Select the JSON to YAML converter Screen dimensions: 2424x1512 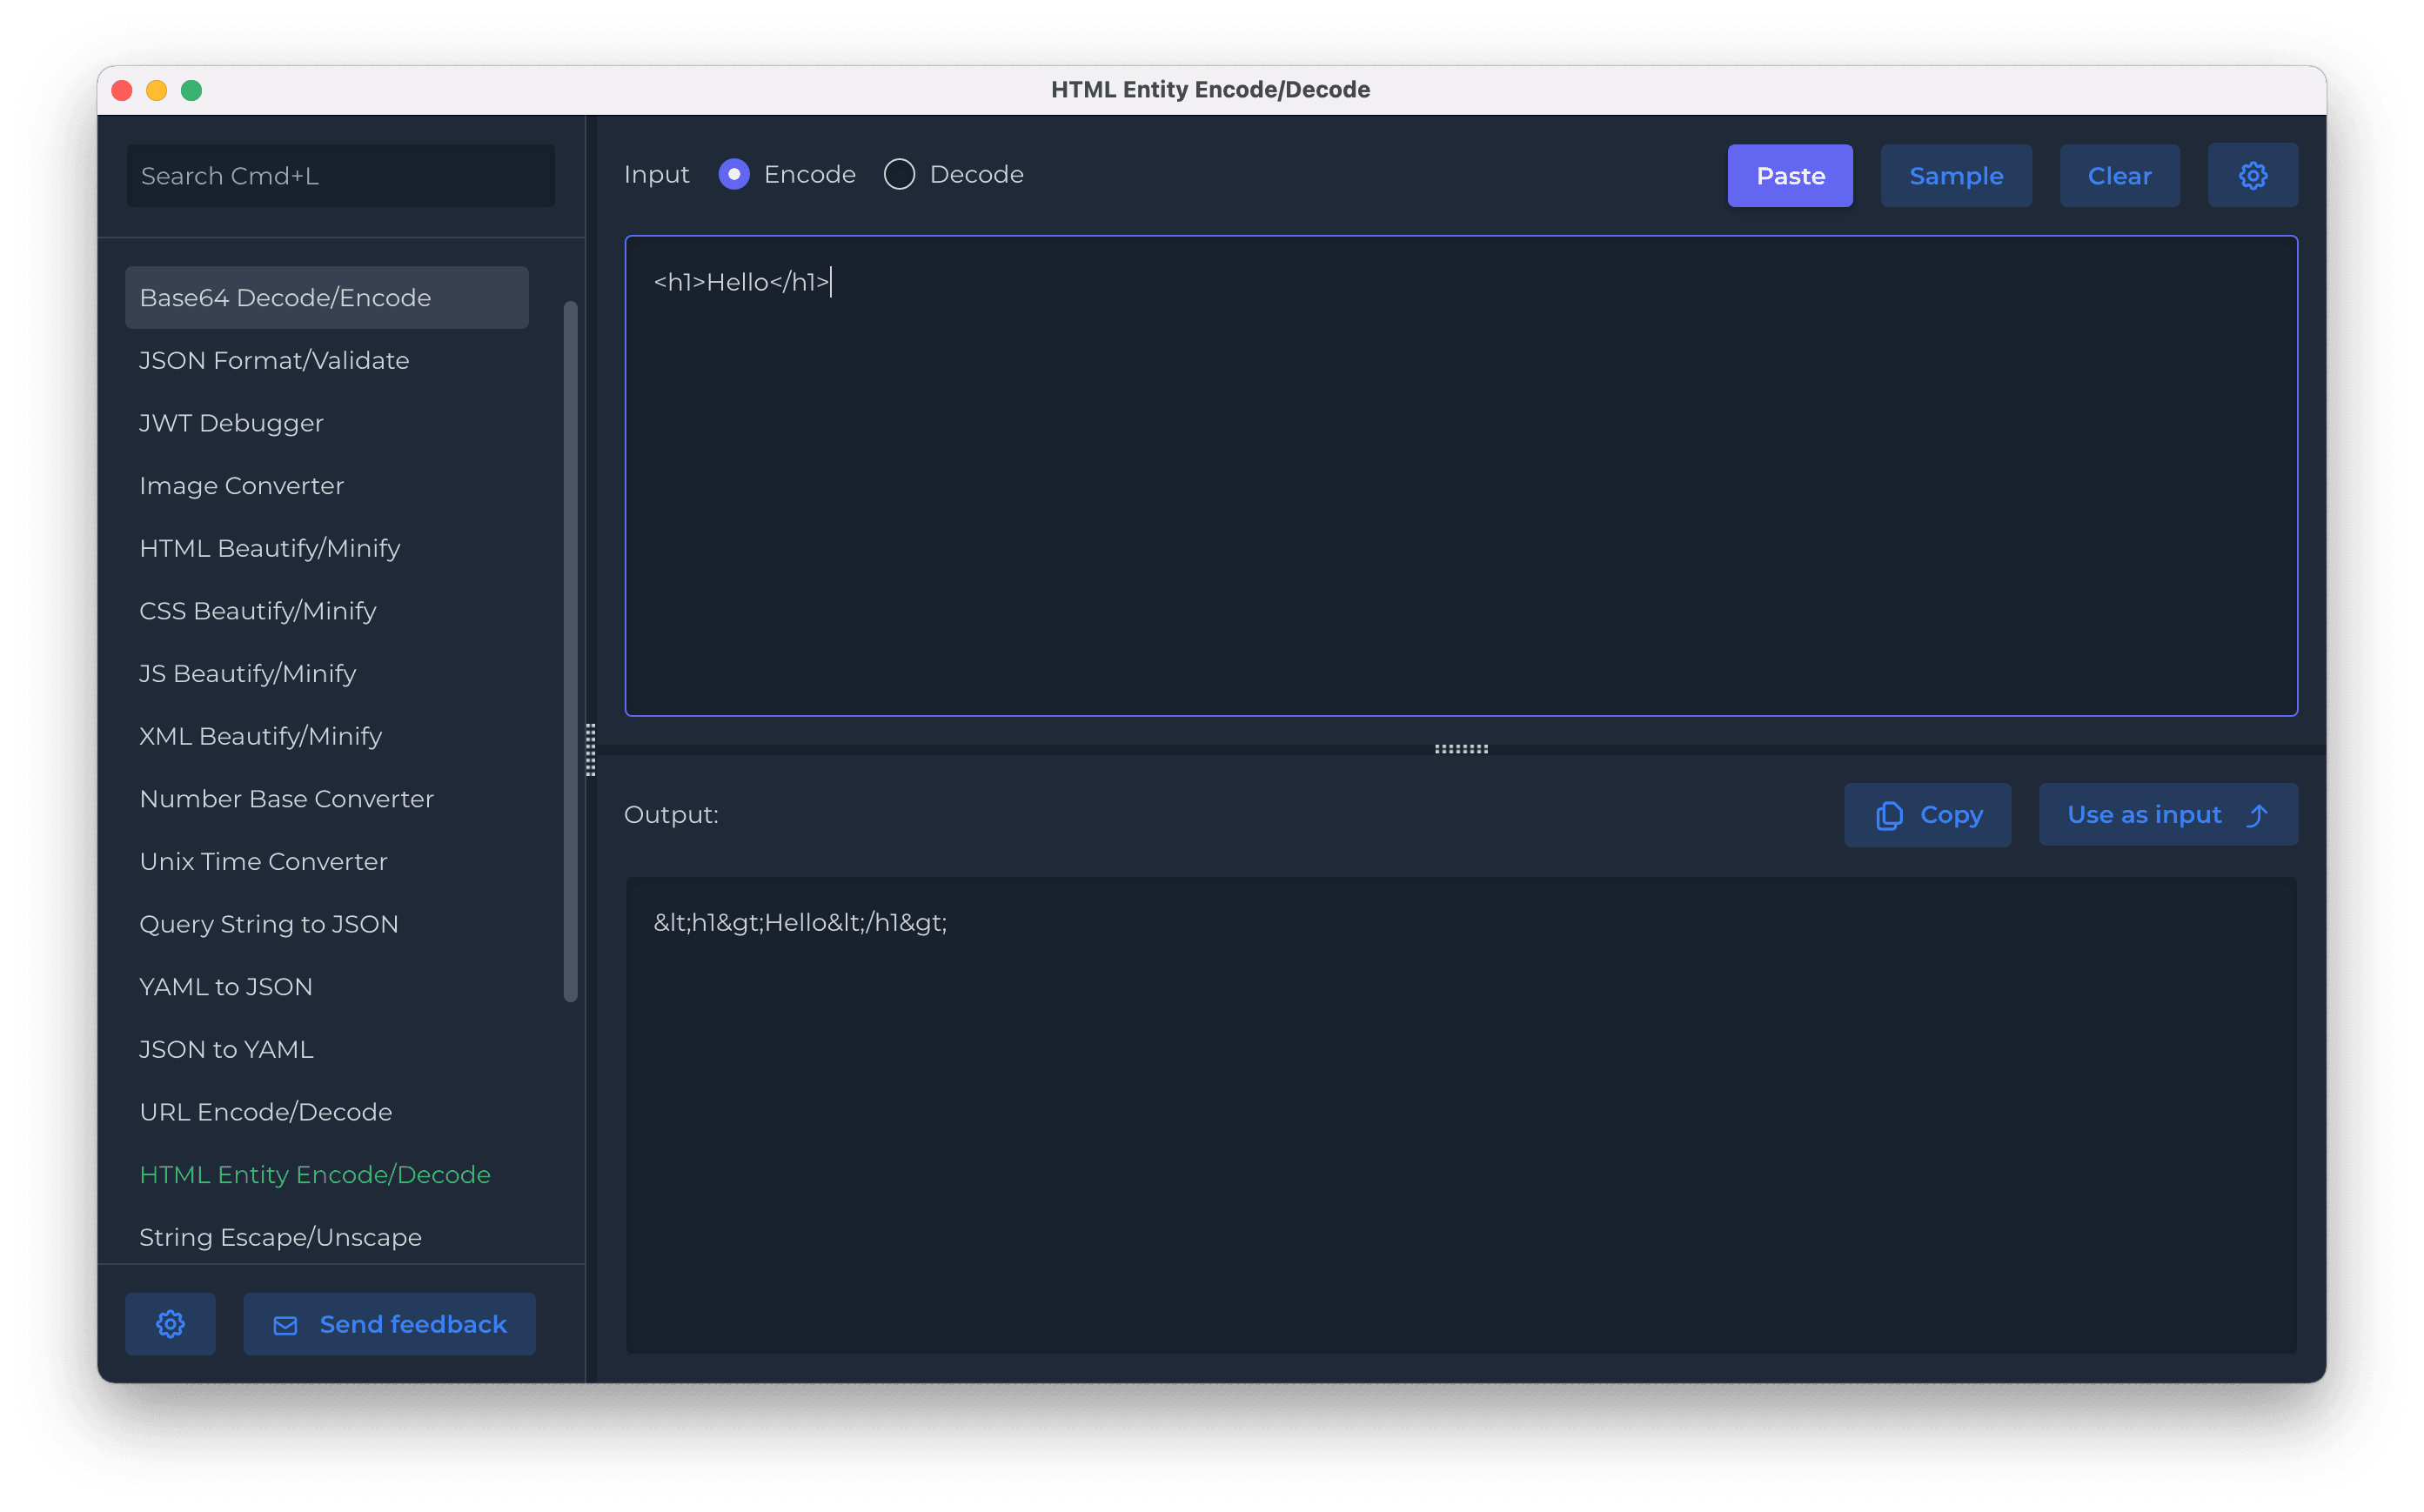(226, 1049)
